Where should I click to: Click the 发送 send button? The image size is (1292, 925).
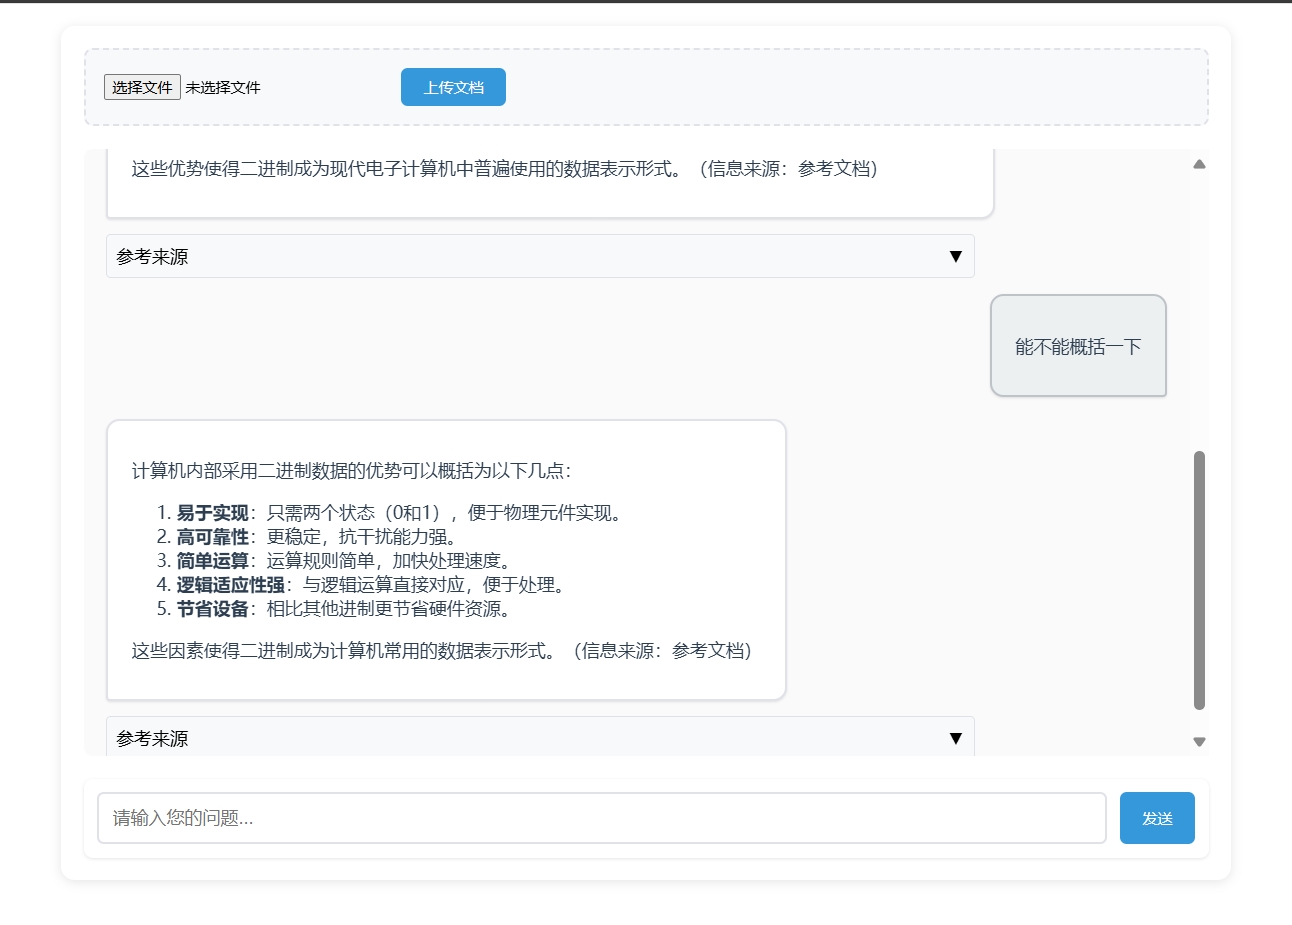coord(1157,818)
